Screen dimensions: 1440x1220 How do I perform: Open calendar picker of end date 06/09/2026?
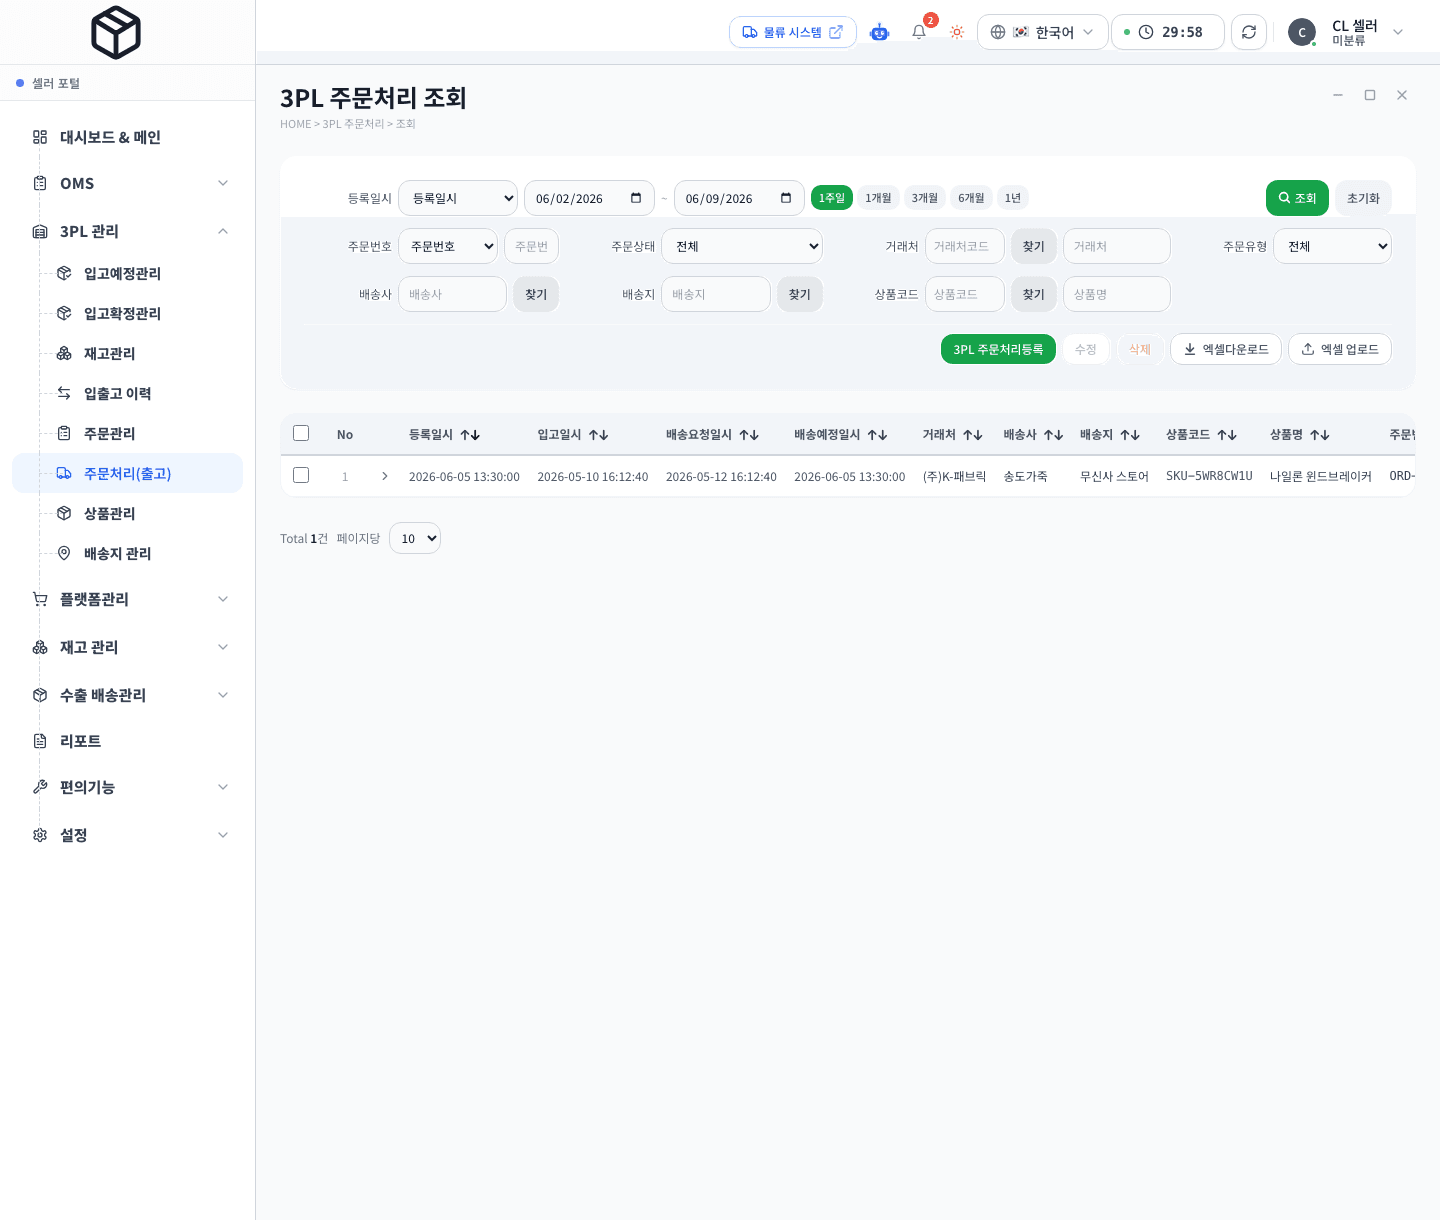786,198
